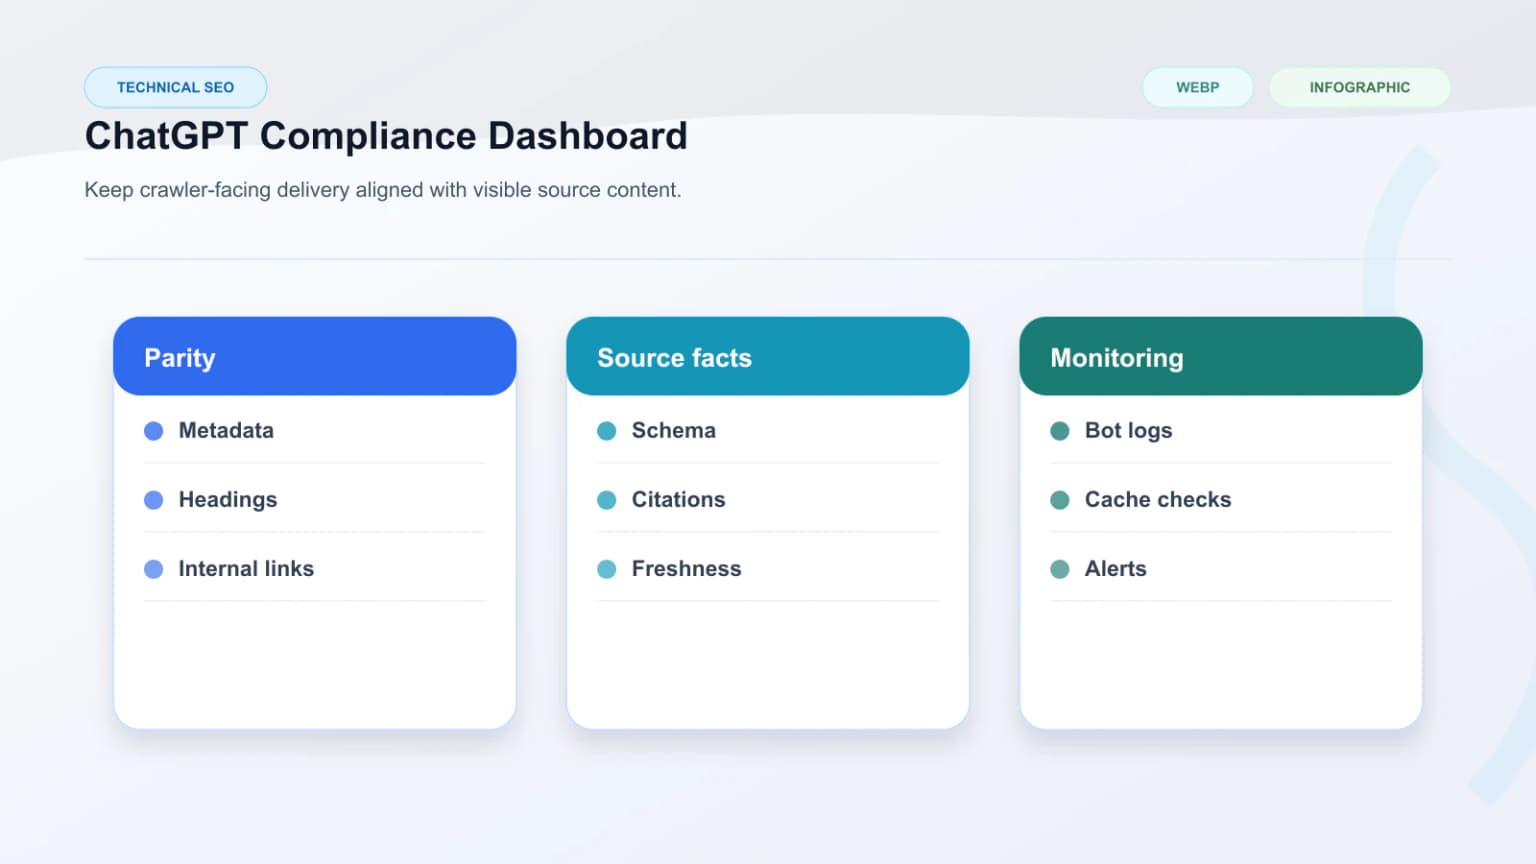Open the Source facts card header
The image size is (1536, 864).
(768, 357)
